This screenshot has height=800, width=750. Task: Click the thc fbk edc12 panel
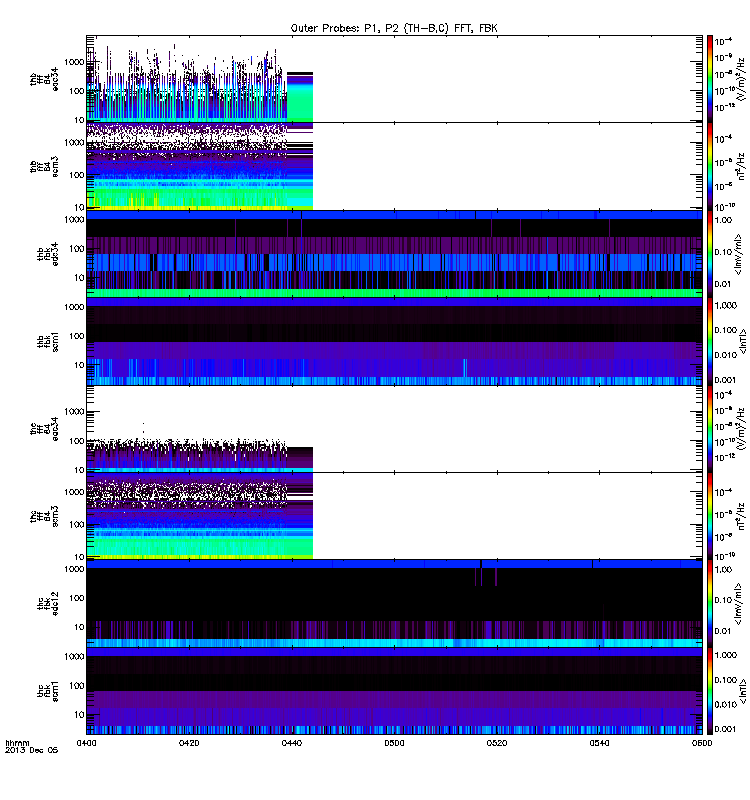tap(394, 604)
